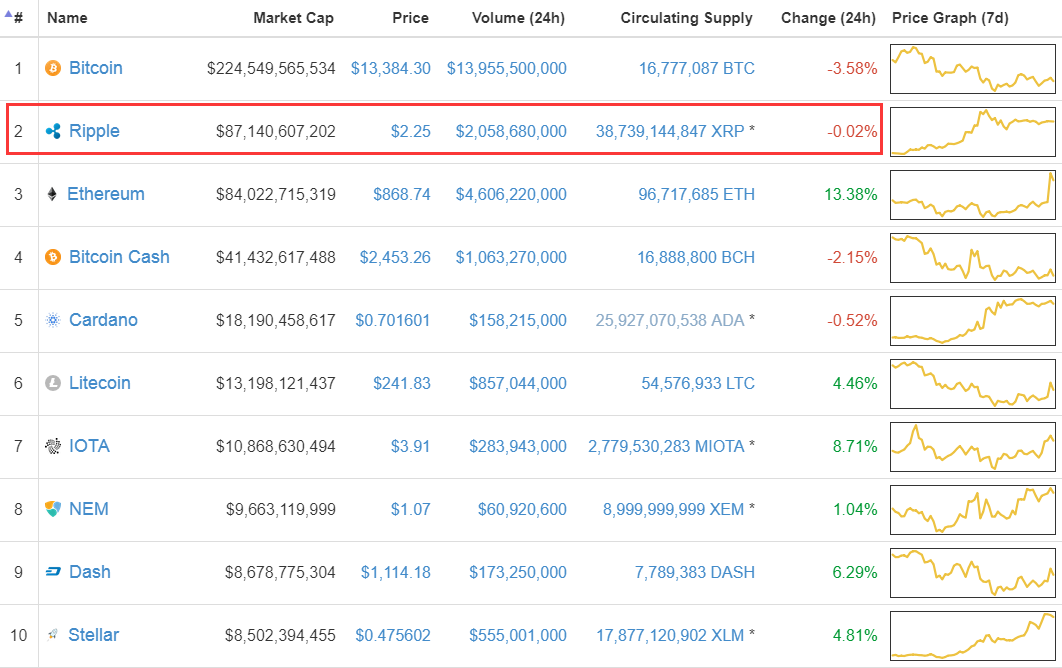Image resolution: width=1062 pixels, height=668 pixels.
Task: Open Ripple's 7-day price graph
Action: click(x=973, y=131)
